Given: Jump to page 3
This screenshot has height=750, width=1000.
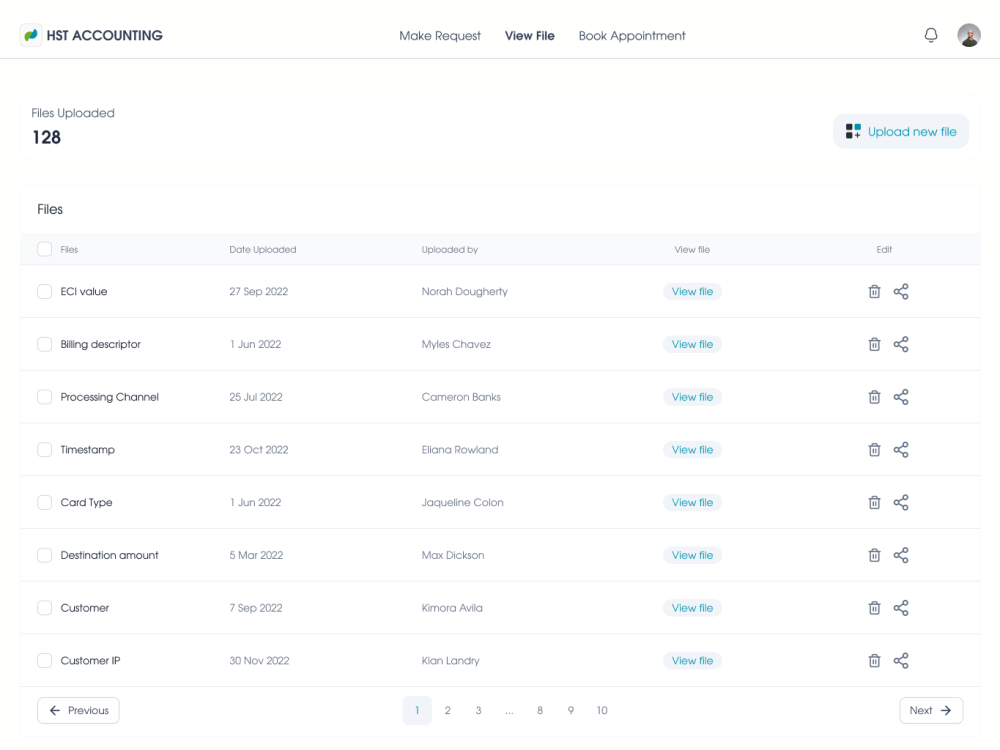Looking at the screenshot, I should point(478,710).
